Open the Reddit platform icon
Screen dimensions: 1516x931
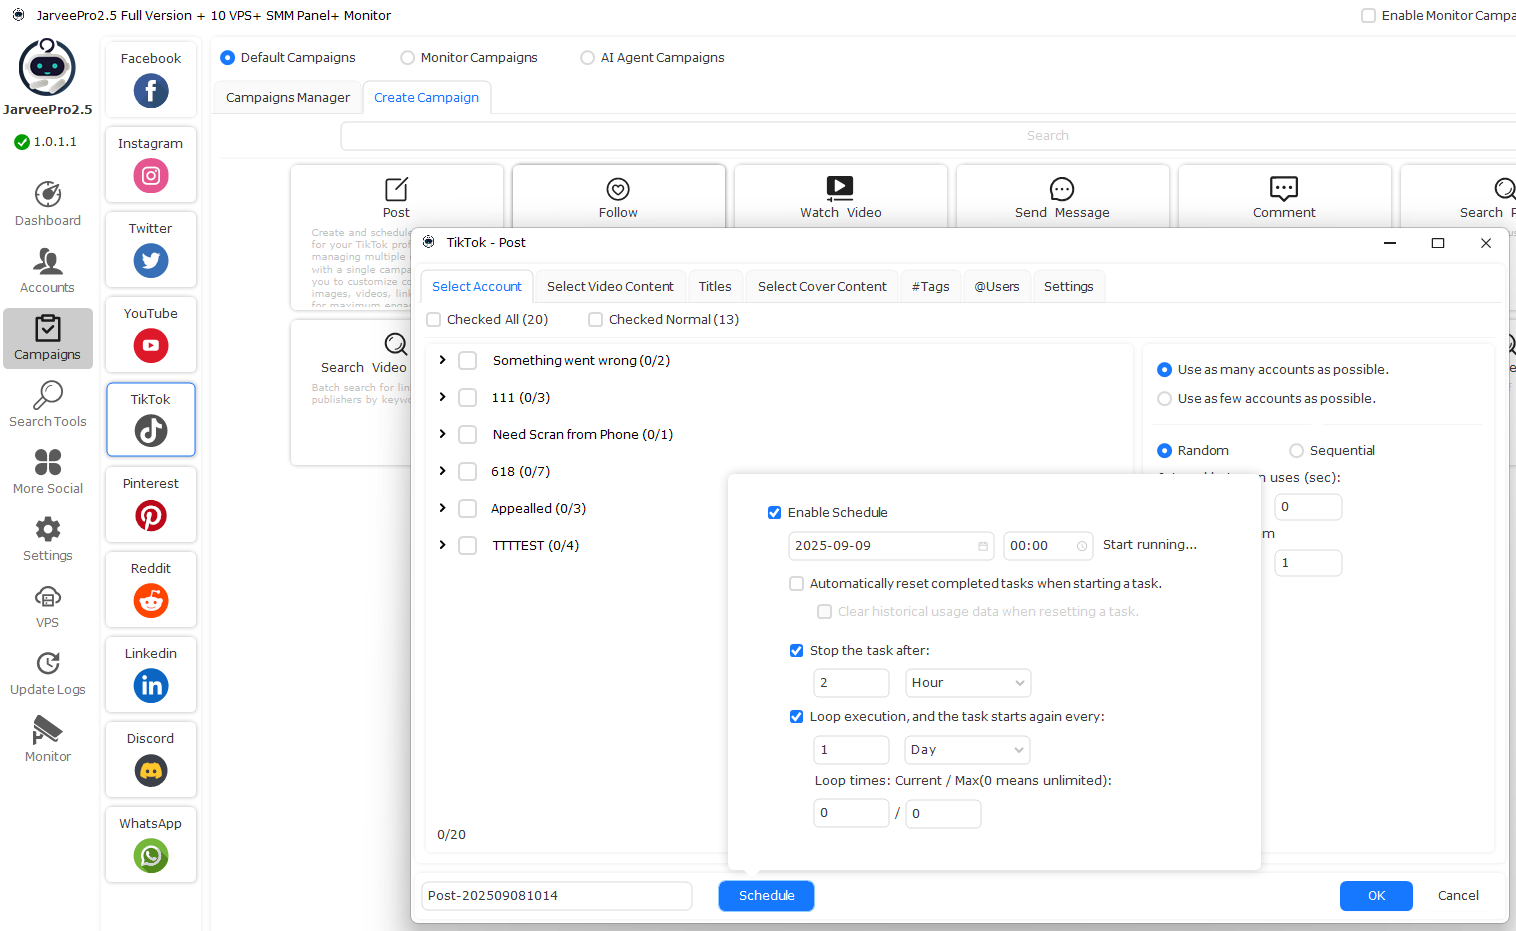(151, 601)
